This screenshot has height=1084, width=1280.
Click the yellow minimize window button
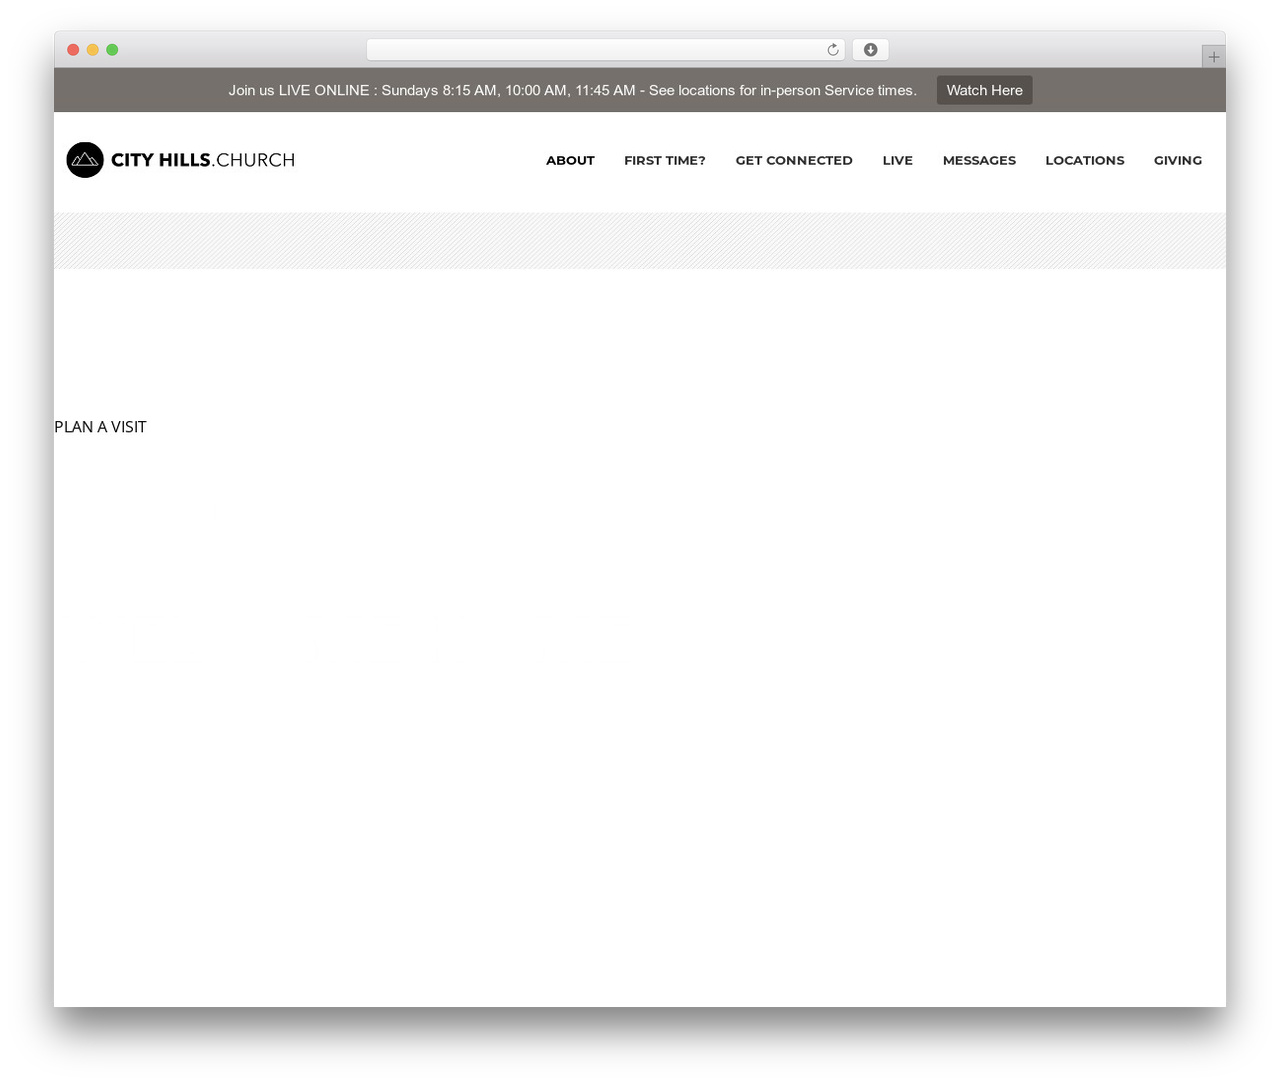click(x=92, y=50)
